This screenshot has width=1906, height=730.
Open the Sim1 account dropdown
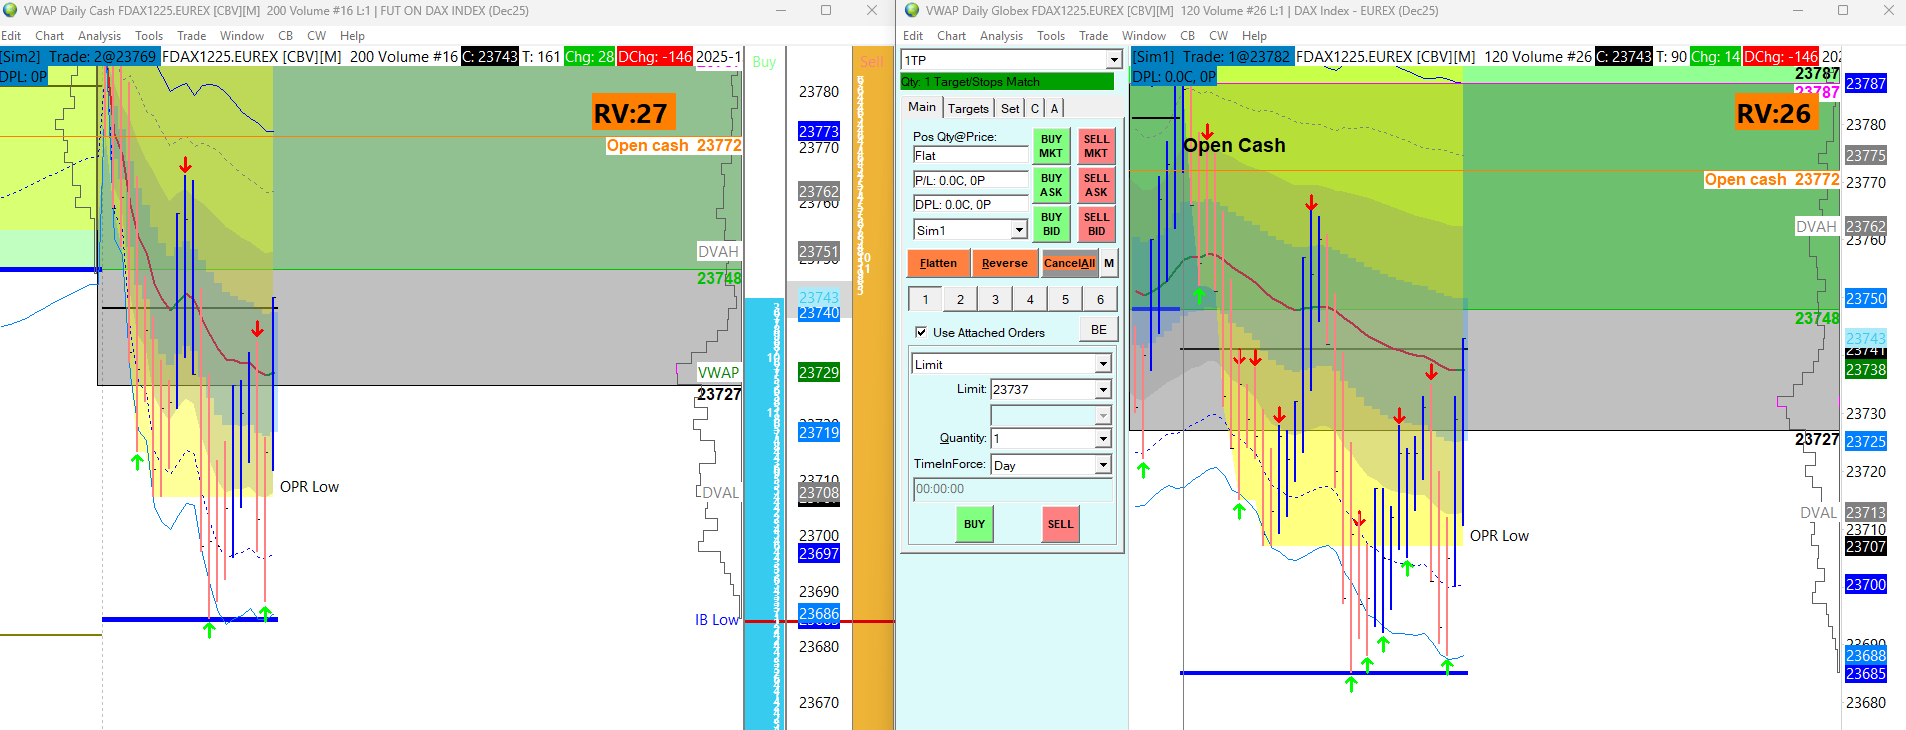[1019, 230]
